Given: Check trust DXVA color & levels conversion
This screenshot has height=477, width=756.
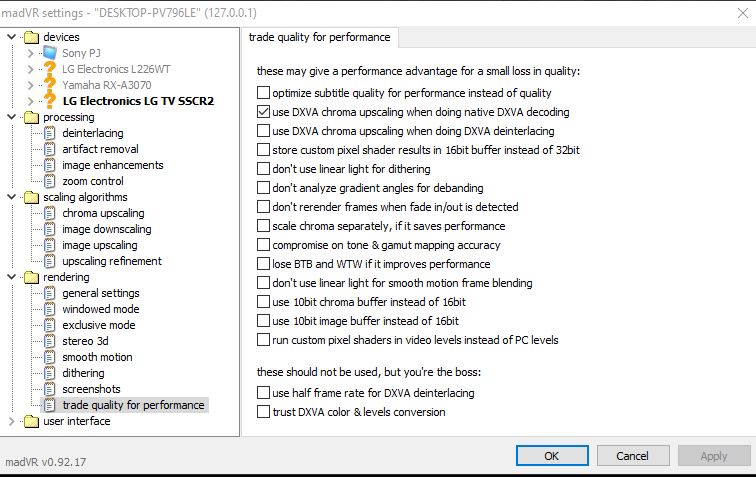Looking at the screenshot, I should (x=263, y=412).
